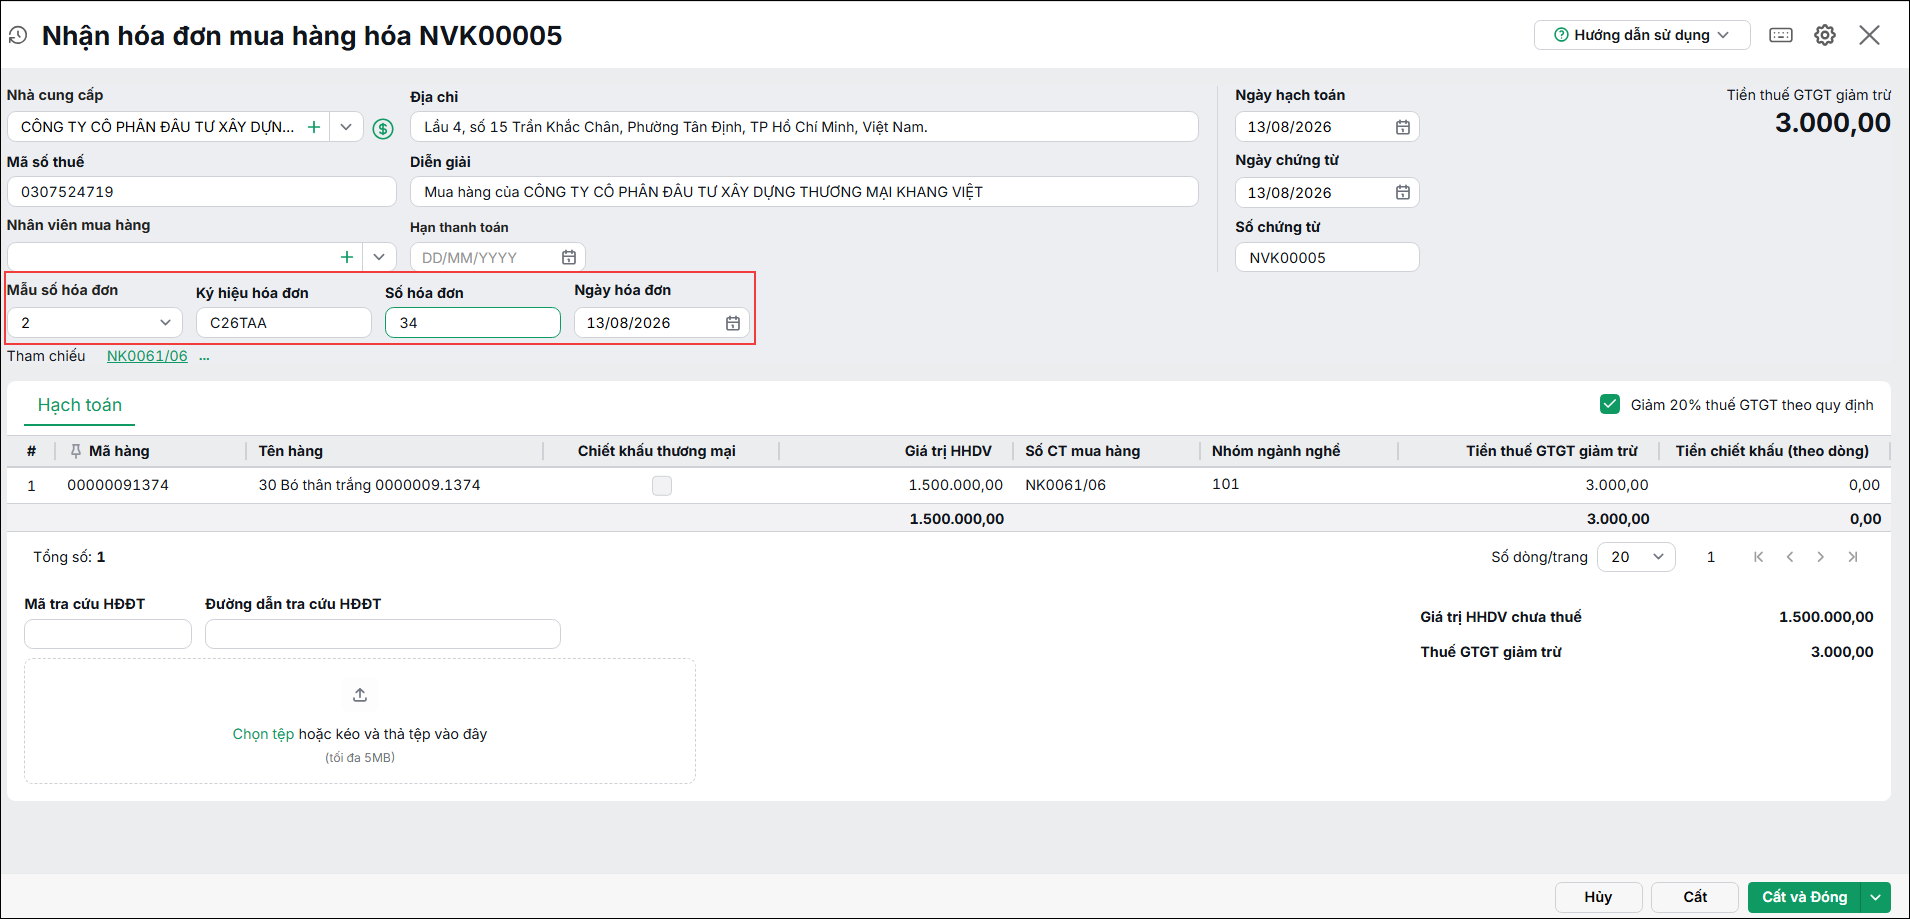Image resolution: width=1910 pixels, height=919 pixels.
Task: Click the ellipsis next to Tham chiếu
Action: point(204,357)
